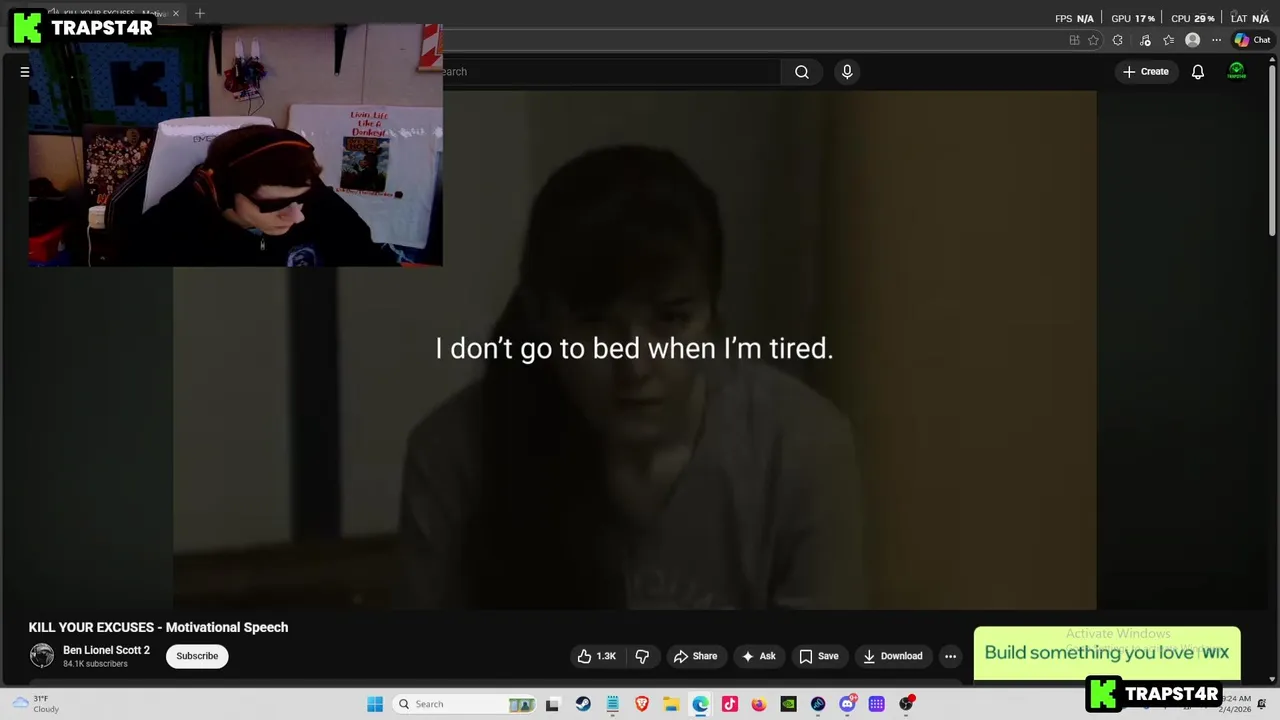Click the Wix advertisement banner
Screen dimensions: 1280x720
tap(1107, 653)
